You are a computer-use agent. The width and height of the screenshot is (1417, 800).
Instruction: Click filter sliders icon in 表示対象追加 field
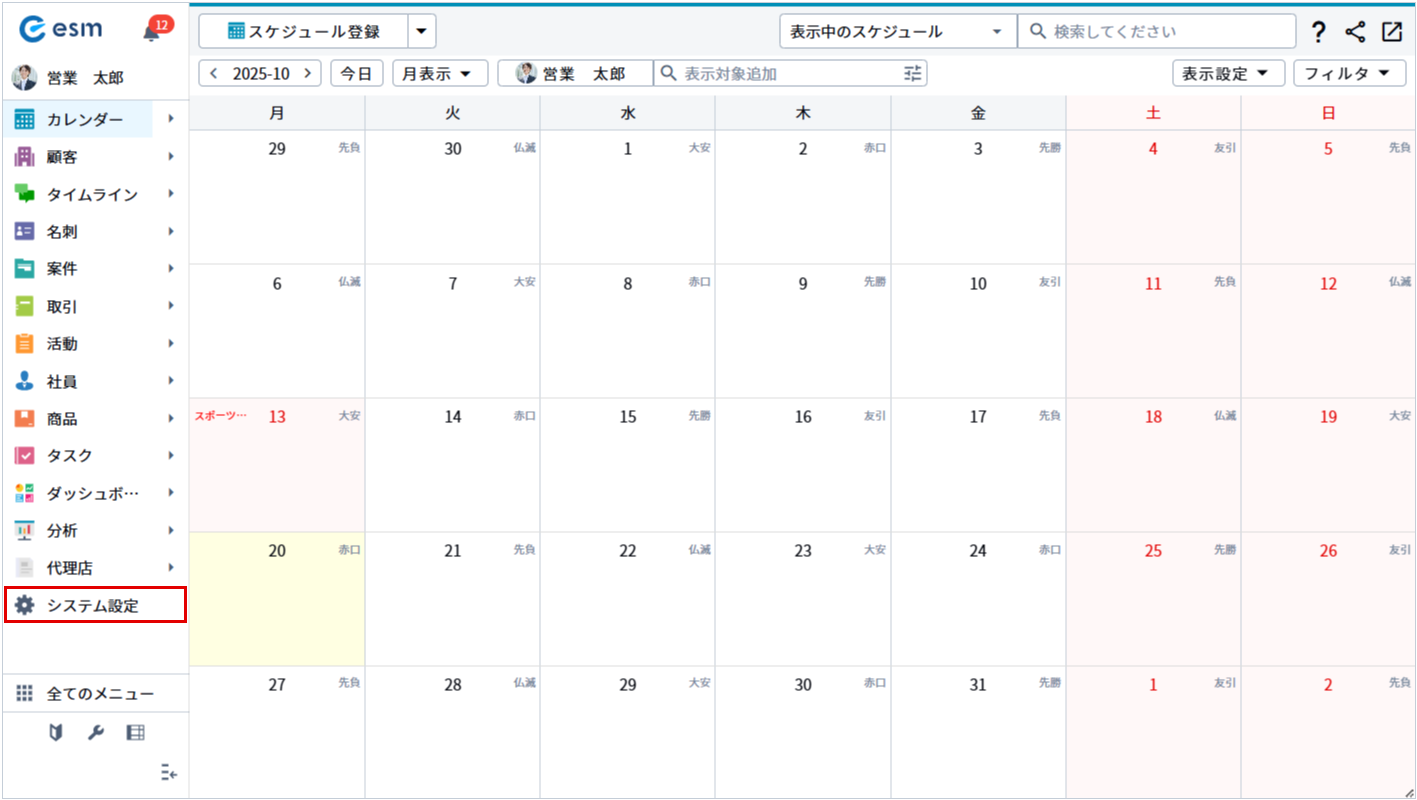coord(912,73)
